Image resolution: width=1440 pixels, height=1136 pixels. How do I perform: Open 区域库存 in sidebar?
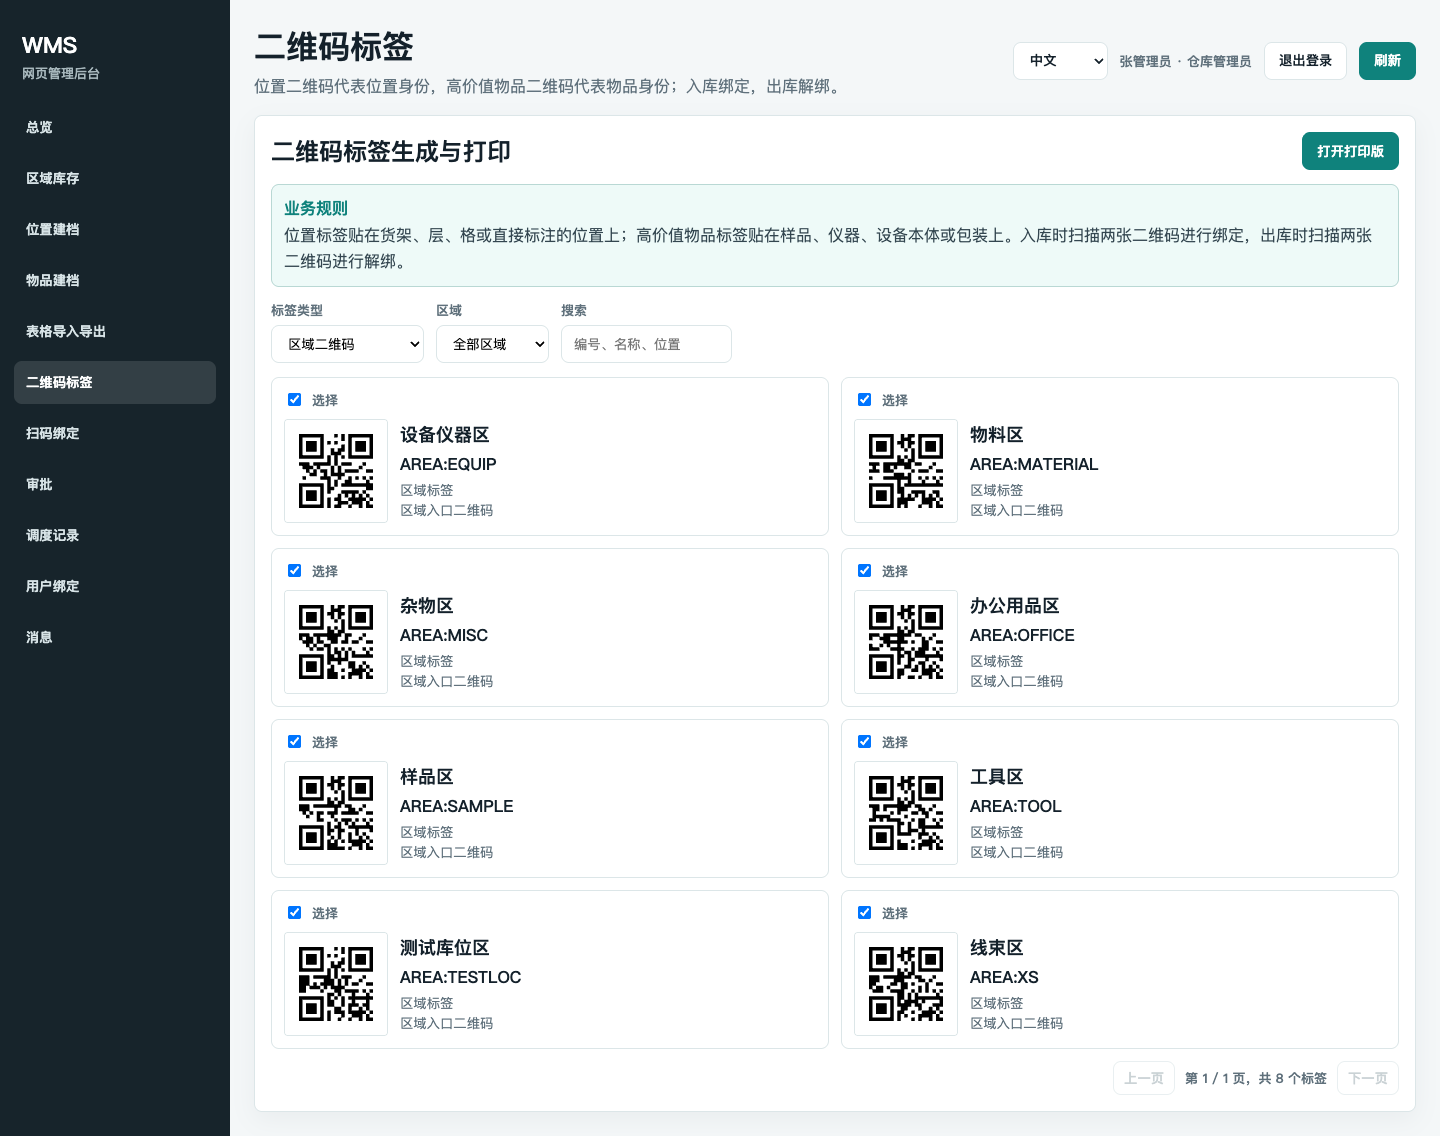click(x=115, y=178)
